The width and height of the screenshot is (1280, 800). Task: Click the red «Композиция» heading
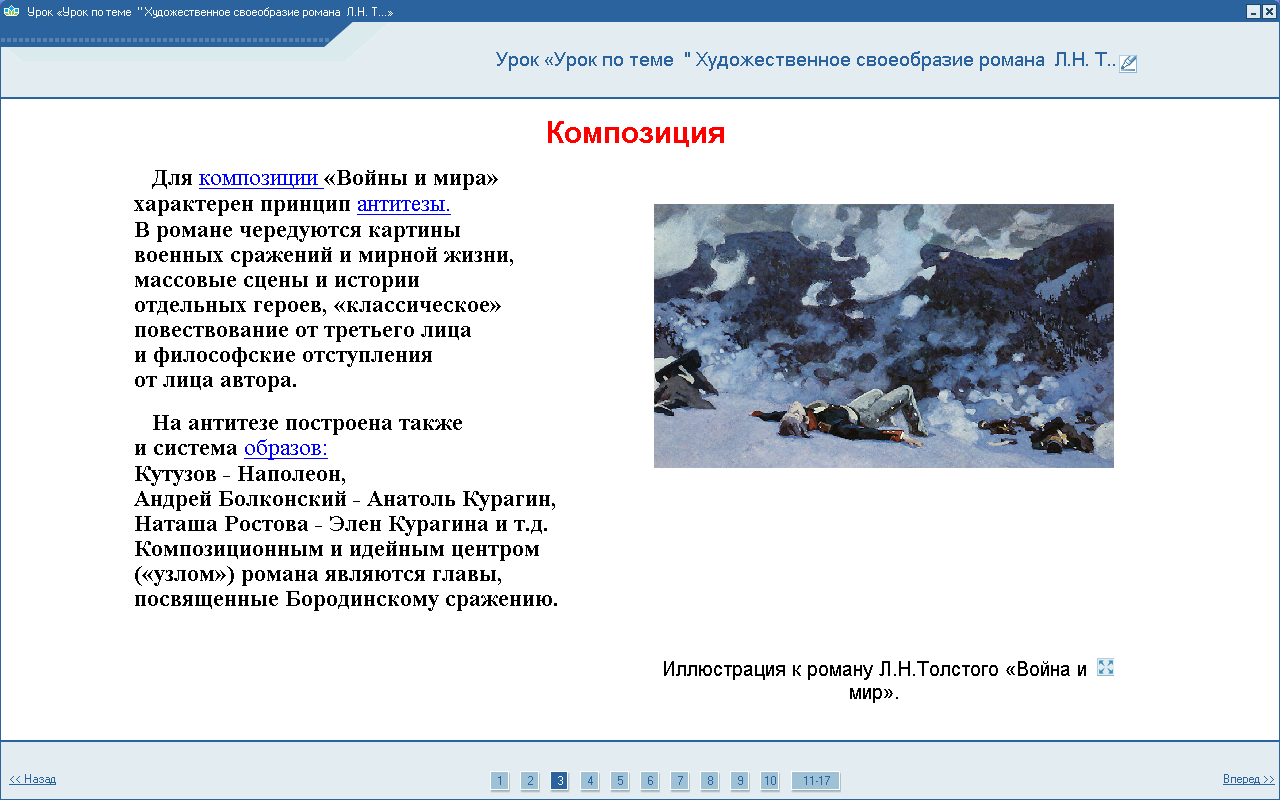point(636,133)
